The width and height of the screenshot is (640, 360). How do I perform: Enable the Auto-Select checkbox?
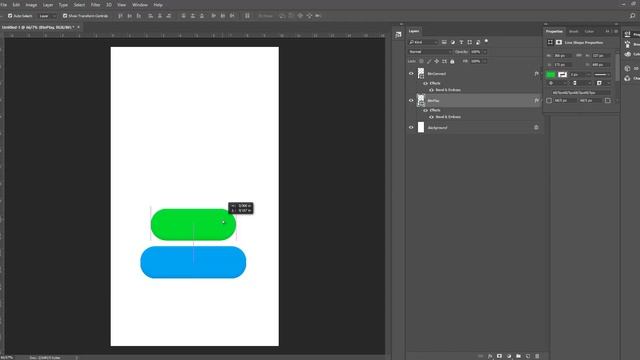[x=10, y=16]
